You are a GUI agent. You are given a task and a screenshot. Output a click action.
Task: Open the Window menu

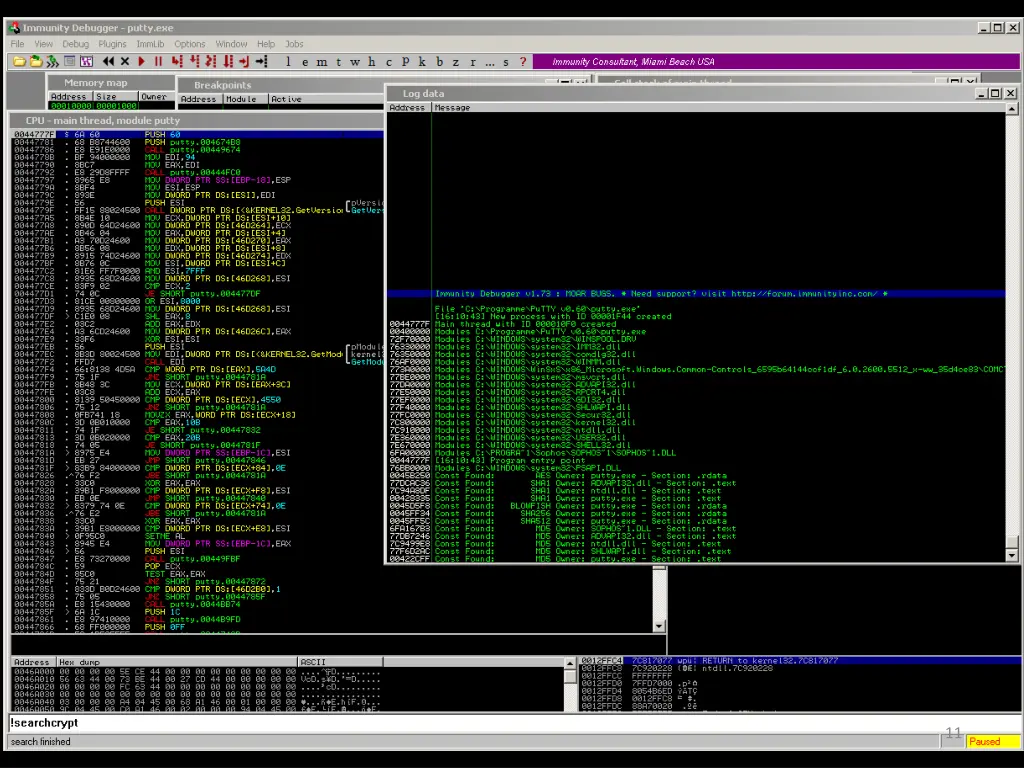[x=231, y=44]
